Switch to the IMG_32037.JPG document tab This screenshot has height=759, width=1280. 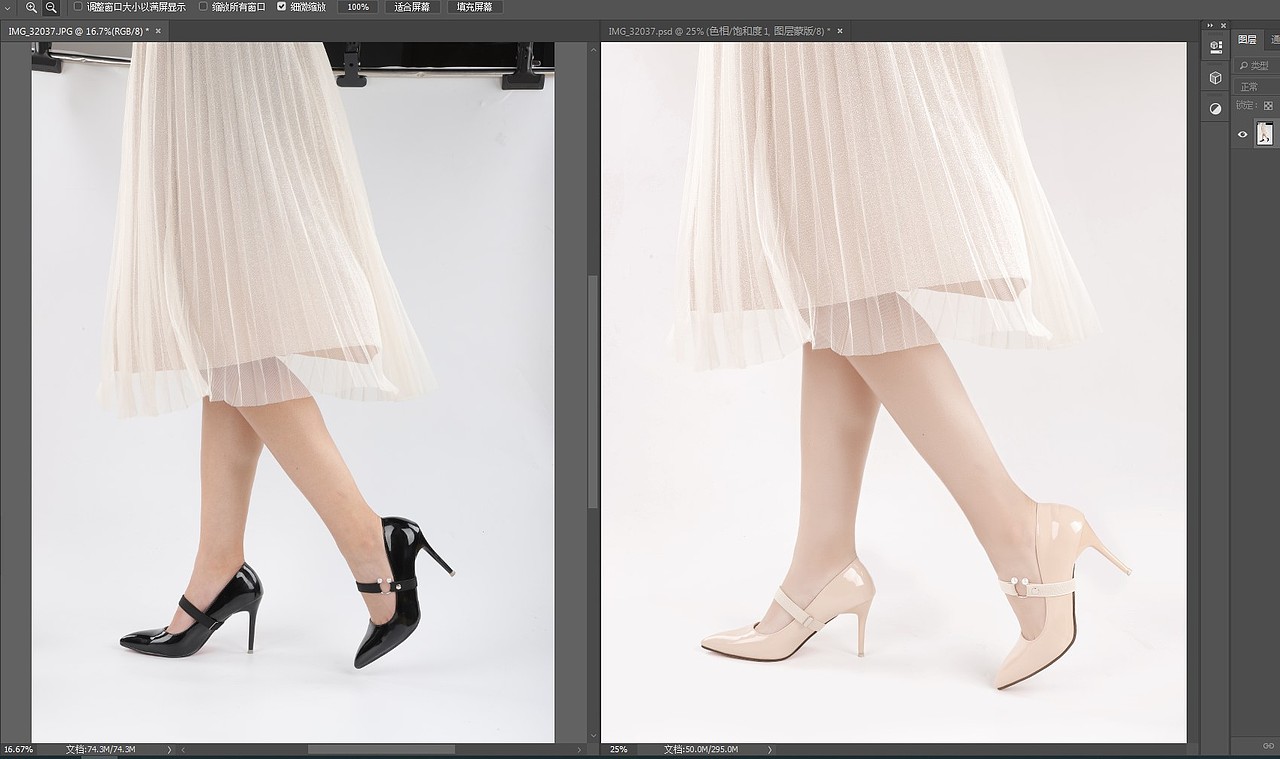point(78,31)
